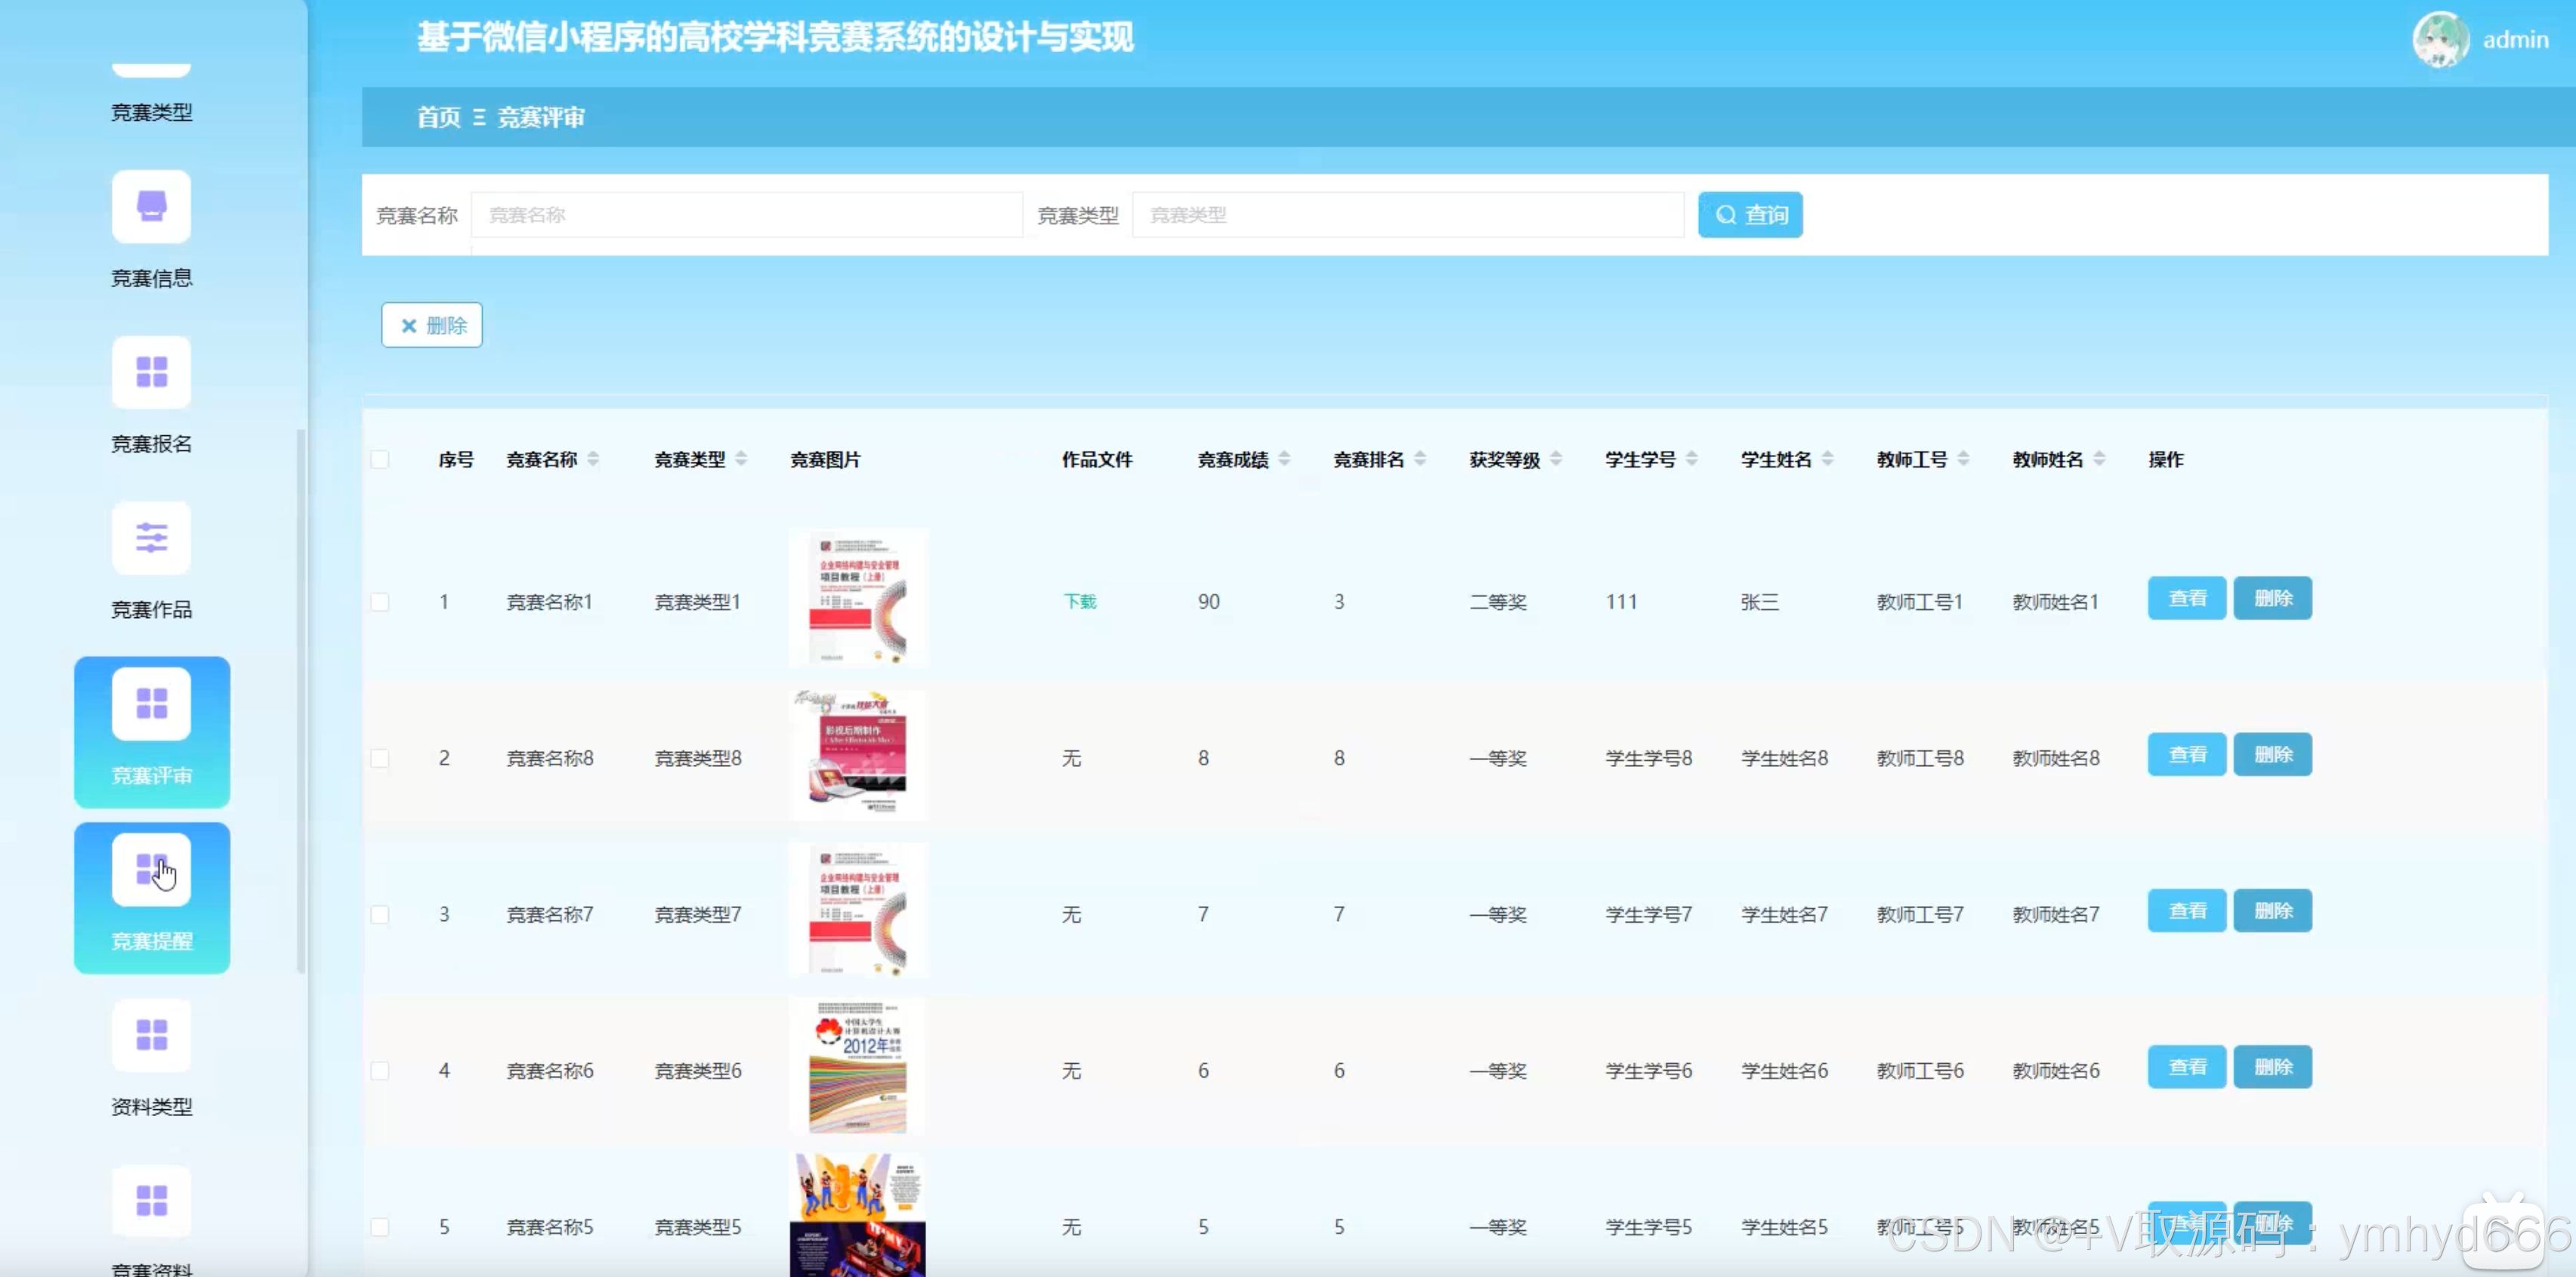Click the 竞赛名称 search input field
The image size is (2576, 1277).
746,215
